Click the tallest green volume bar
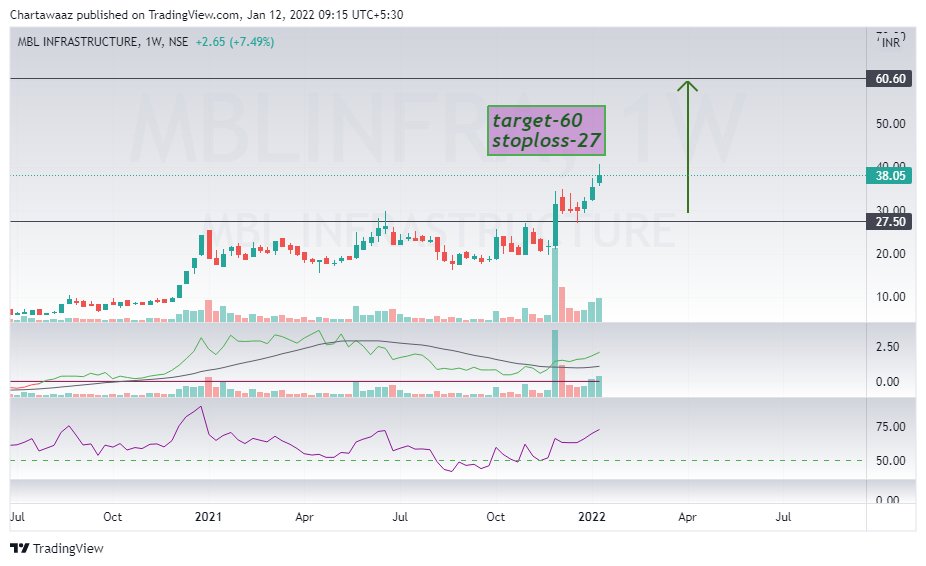This screenshot has width=926, height=566. (555, 285)
